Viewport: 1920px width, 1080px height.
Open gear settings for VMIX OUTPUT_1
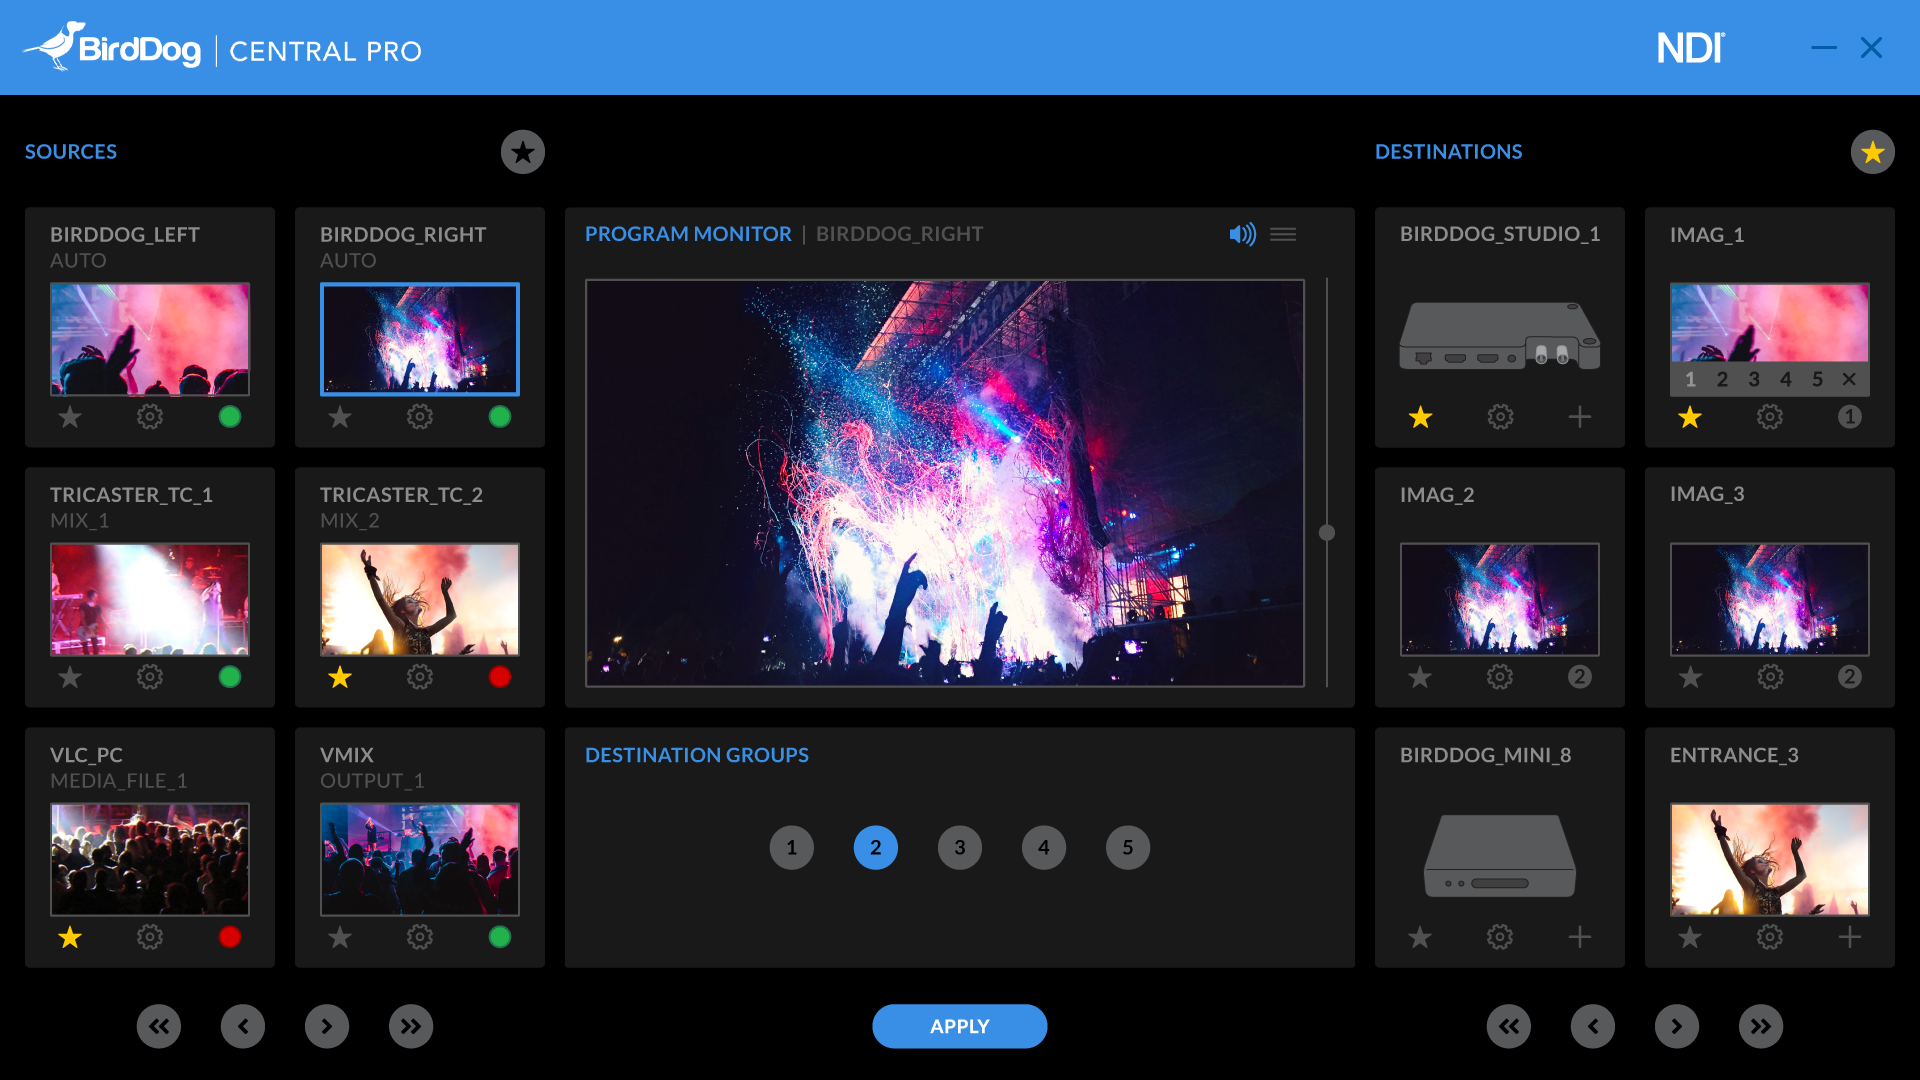[x=420, y=937]
